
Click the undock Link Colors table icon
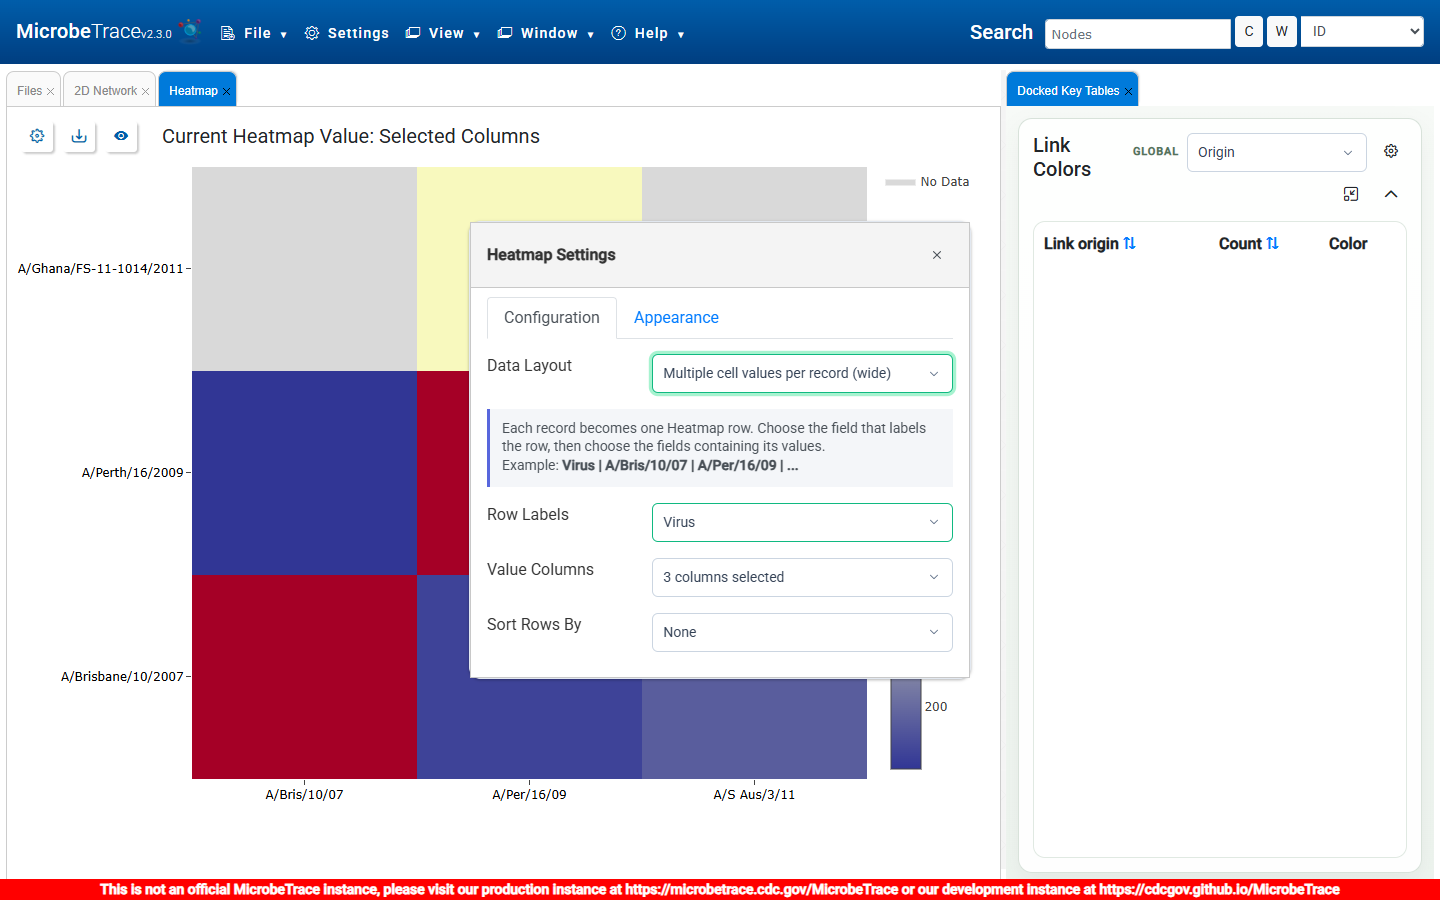tap(1351, 194)
